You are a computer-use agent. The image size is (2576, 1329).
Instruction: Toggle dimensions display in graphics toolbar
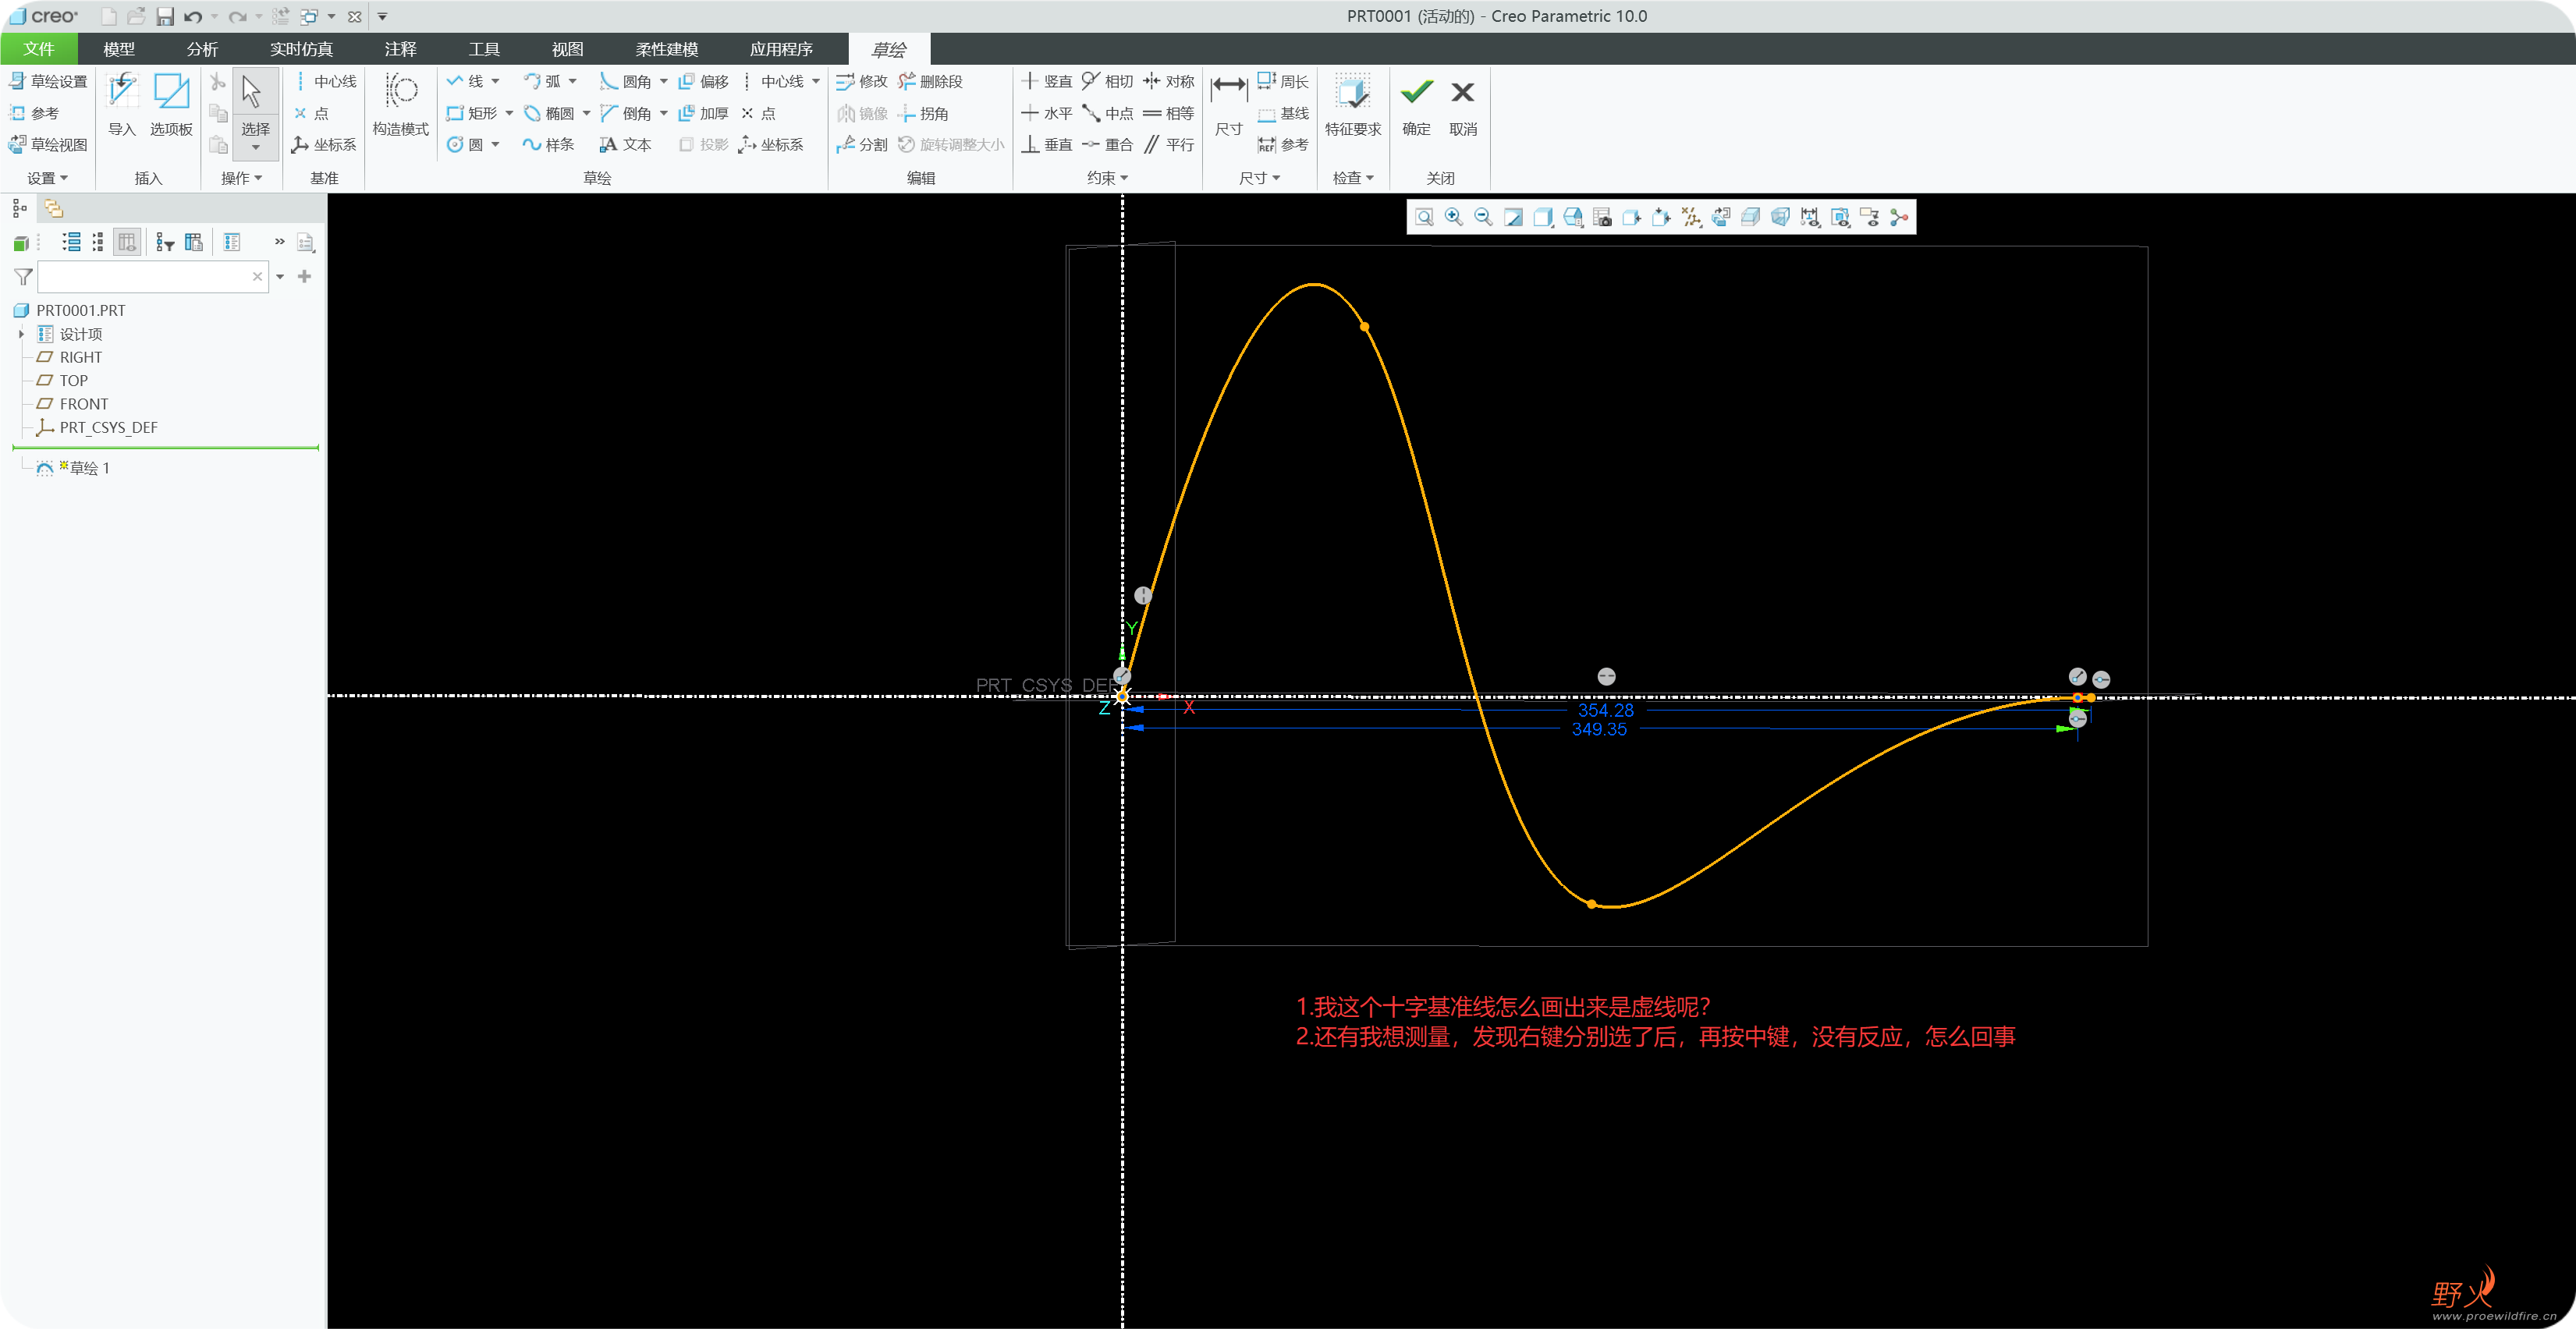[x=1810, y=217]
